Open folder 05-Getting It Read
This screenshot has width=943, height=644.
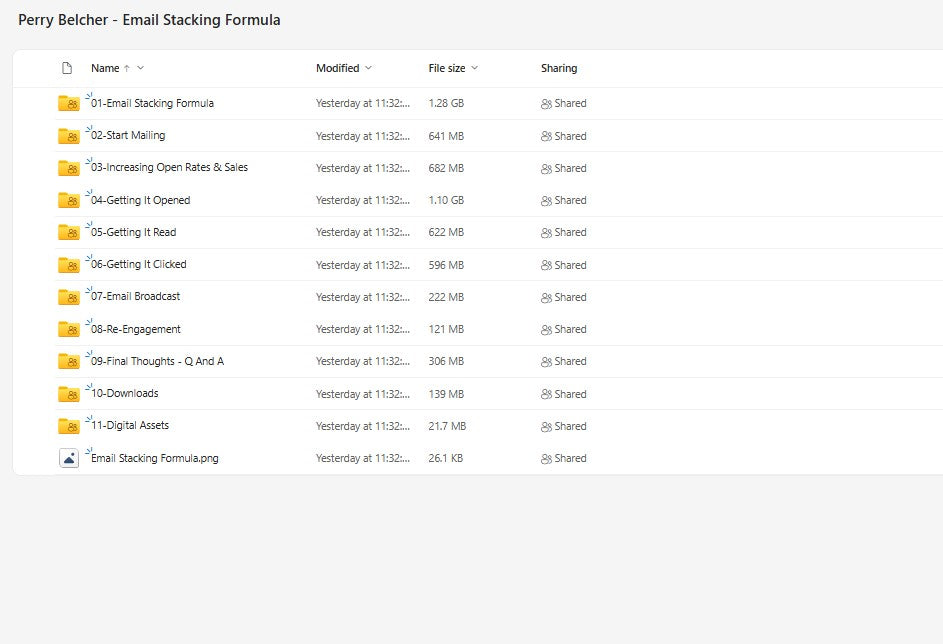pyautogui.click(x=134, y=232)
